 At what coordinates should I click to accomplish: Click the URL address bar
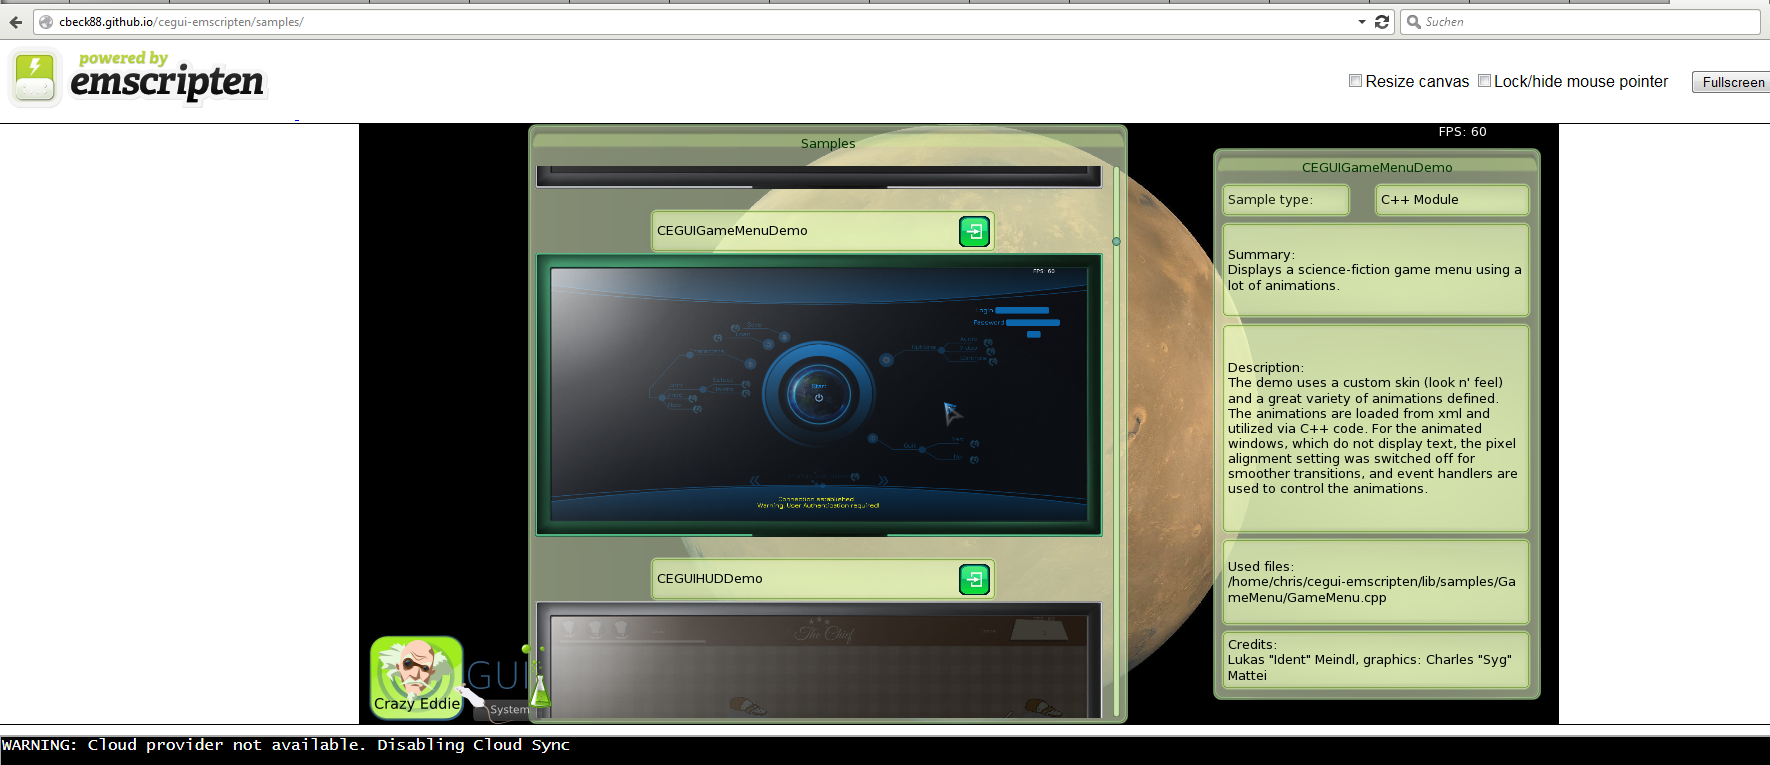700,22
